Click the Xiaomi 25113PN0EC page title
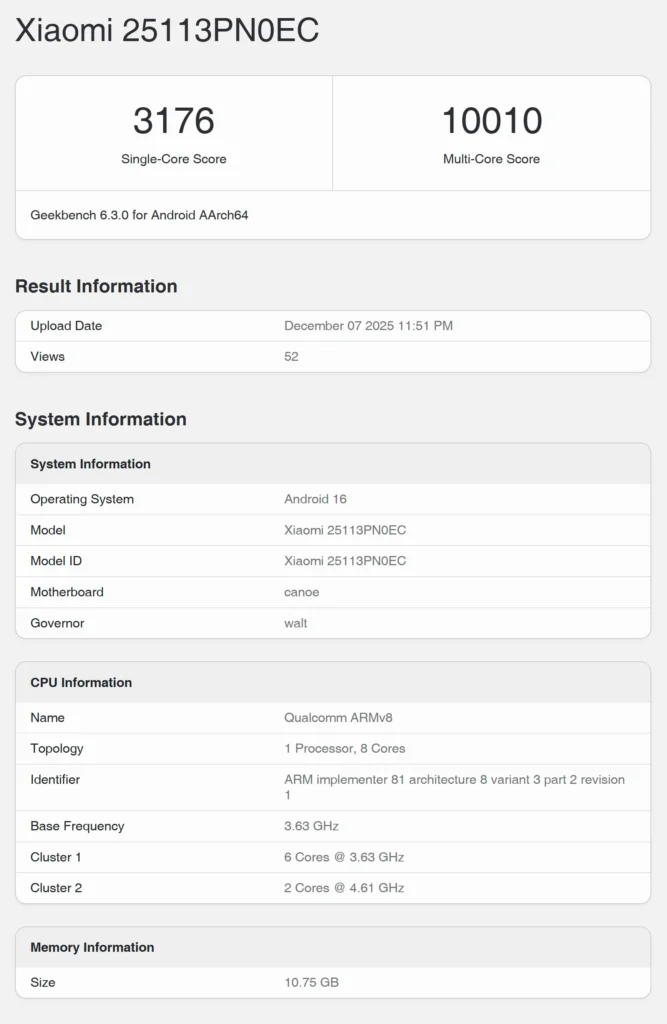 pyautogui.click(x=167, y=31)
